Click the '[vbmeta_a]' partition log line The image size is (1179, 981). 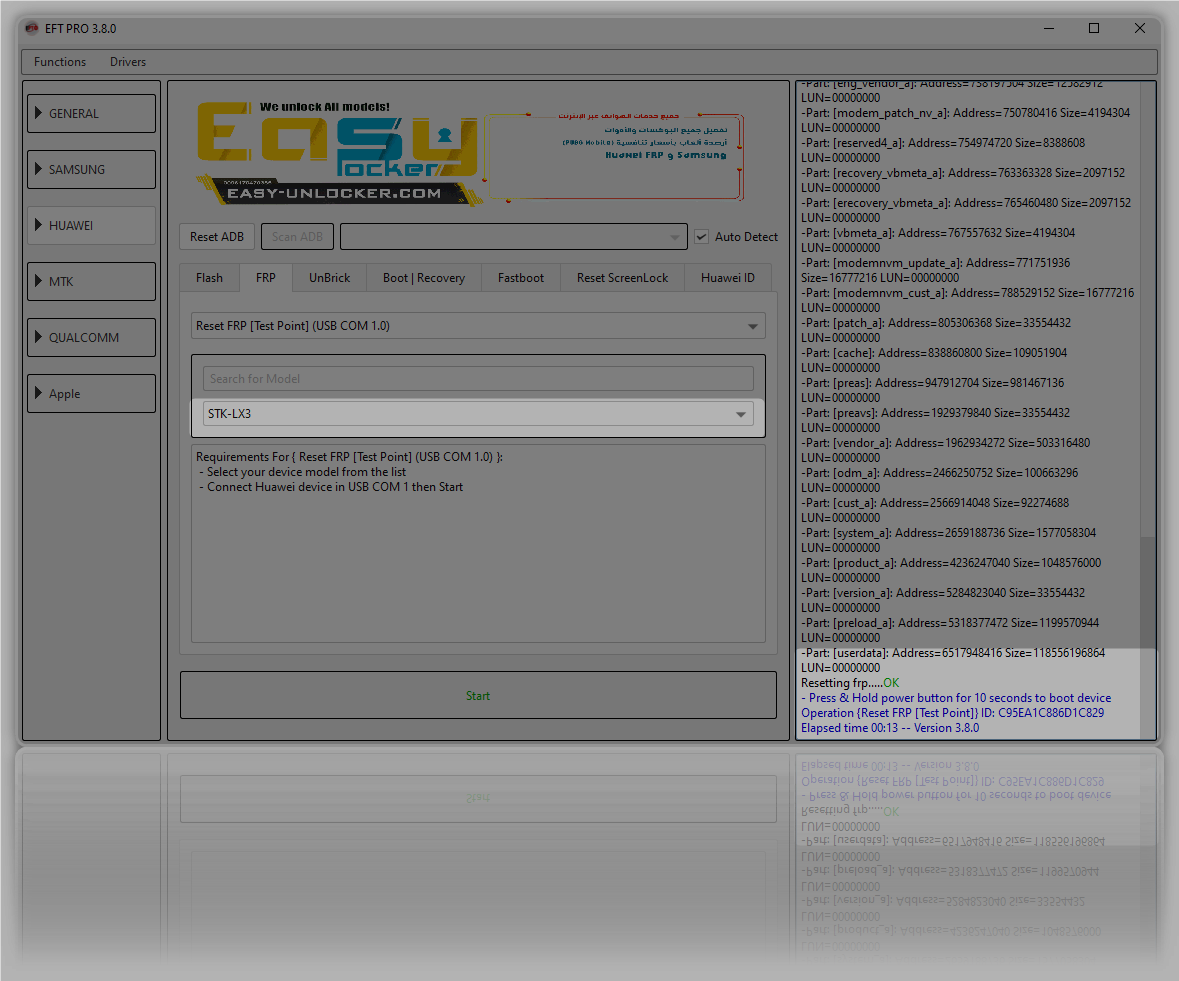[938, 240]
